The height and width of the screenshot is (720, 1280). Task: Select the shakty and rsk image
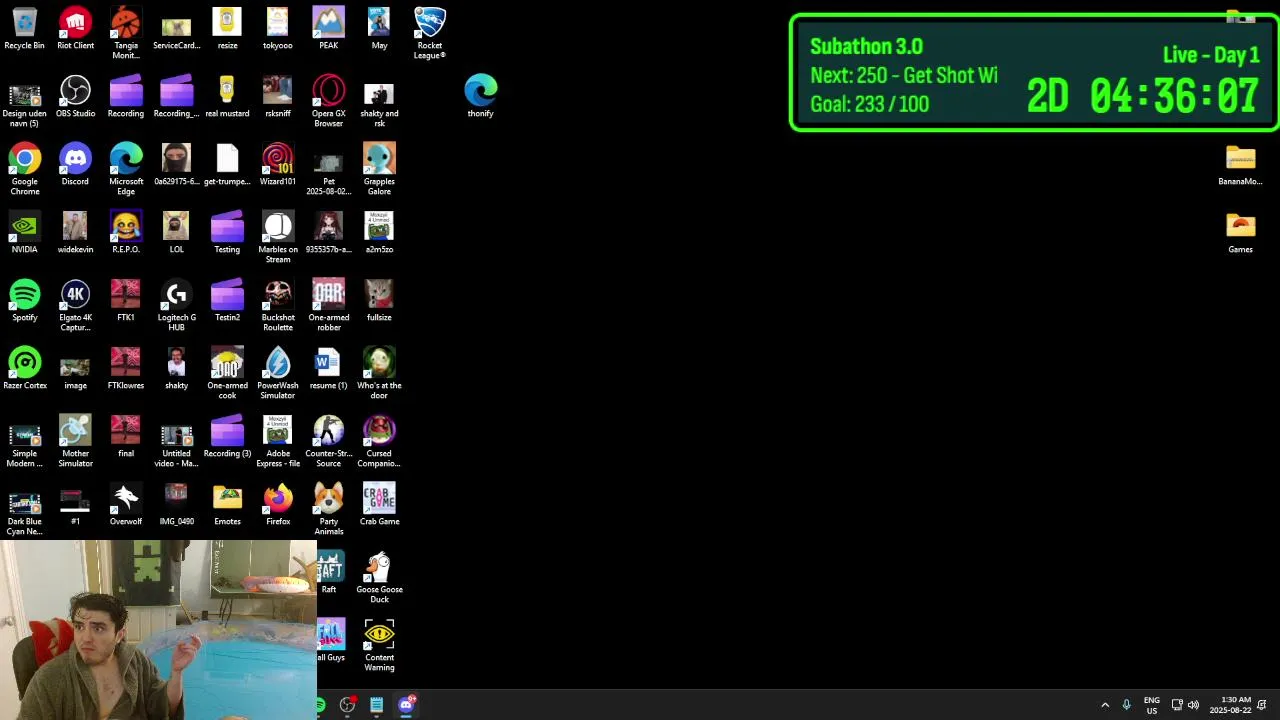click(379, 101)
